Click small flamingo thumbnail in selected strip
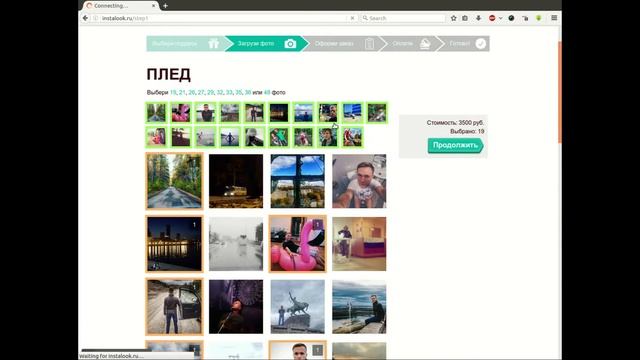 coord(181,113)
